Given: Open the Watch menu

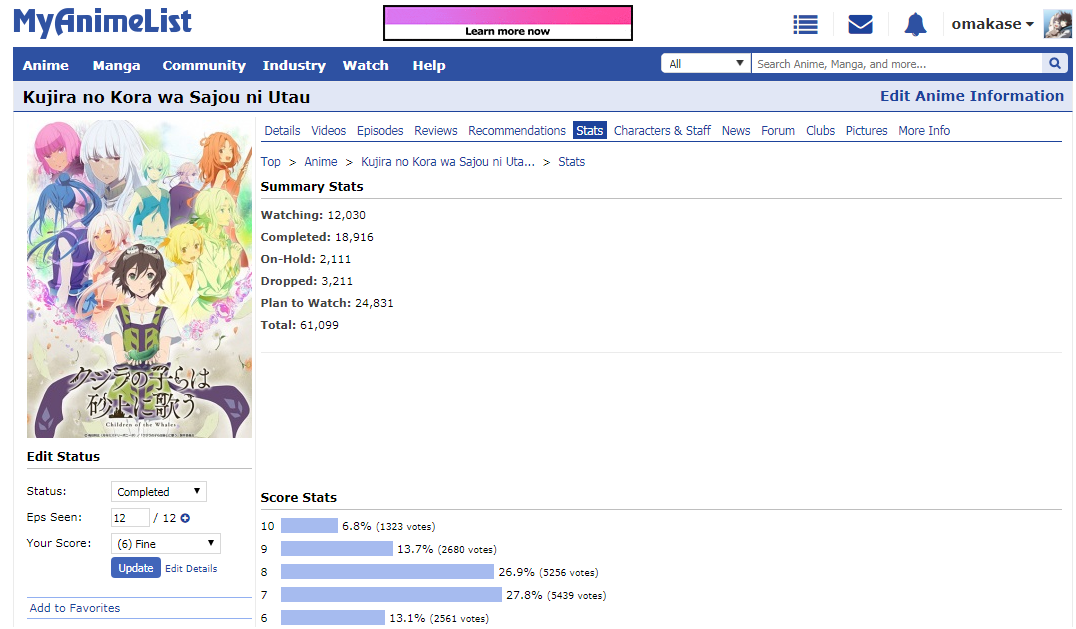Looking at the screenshot, I should point(365,65).
